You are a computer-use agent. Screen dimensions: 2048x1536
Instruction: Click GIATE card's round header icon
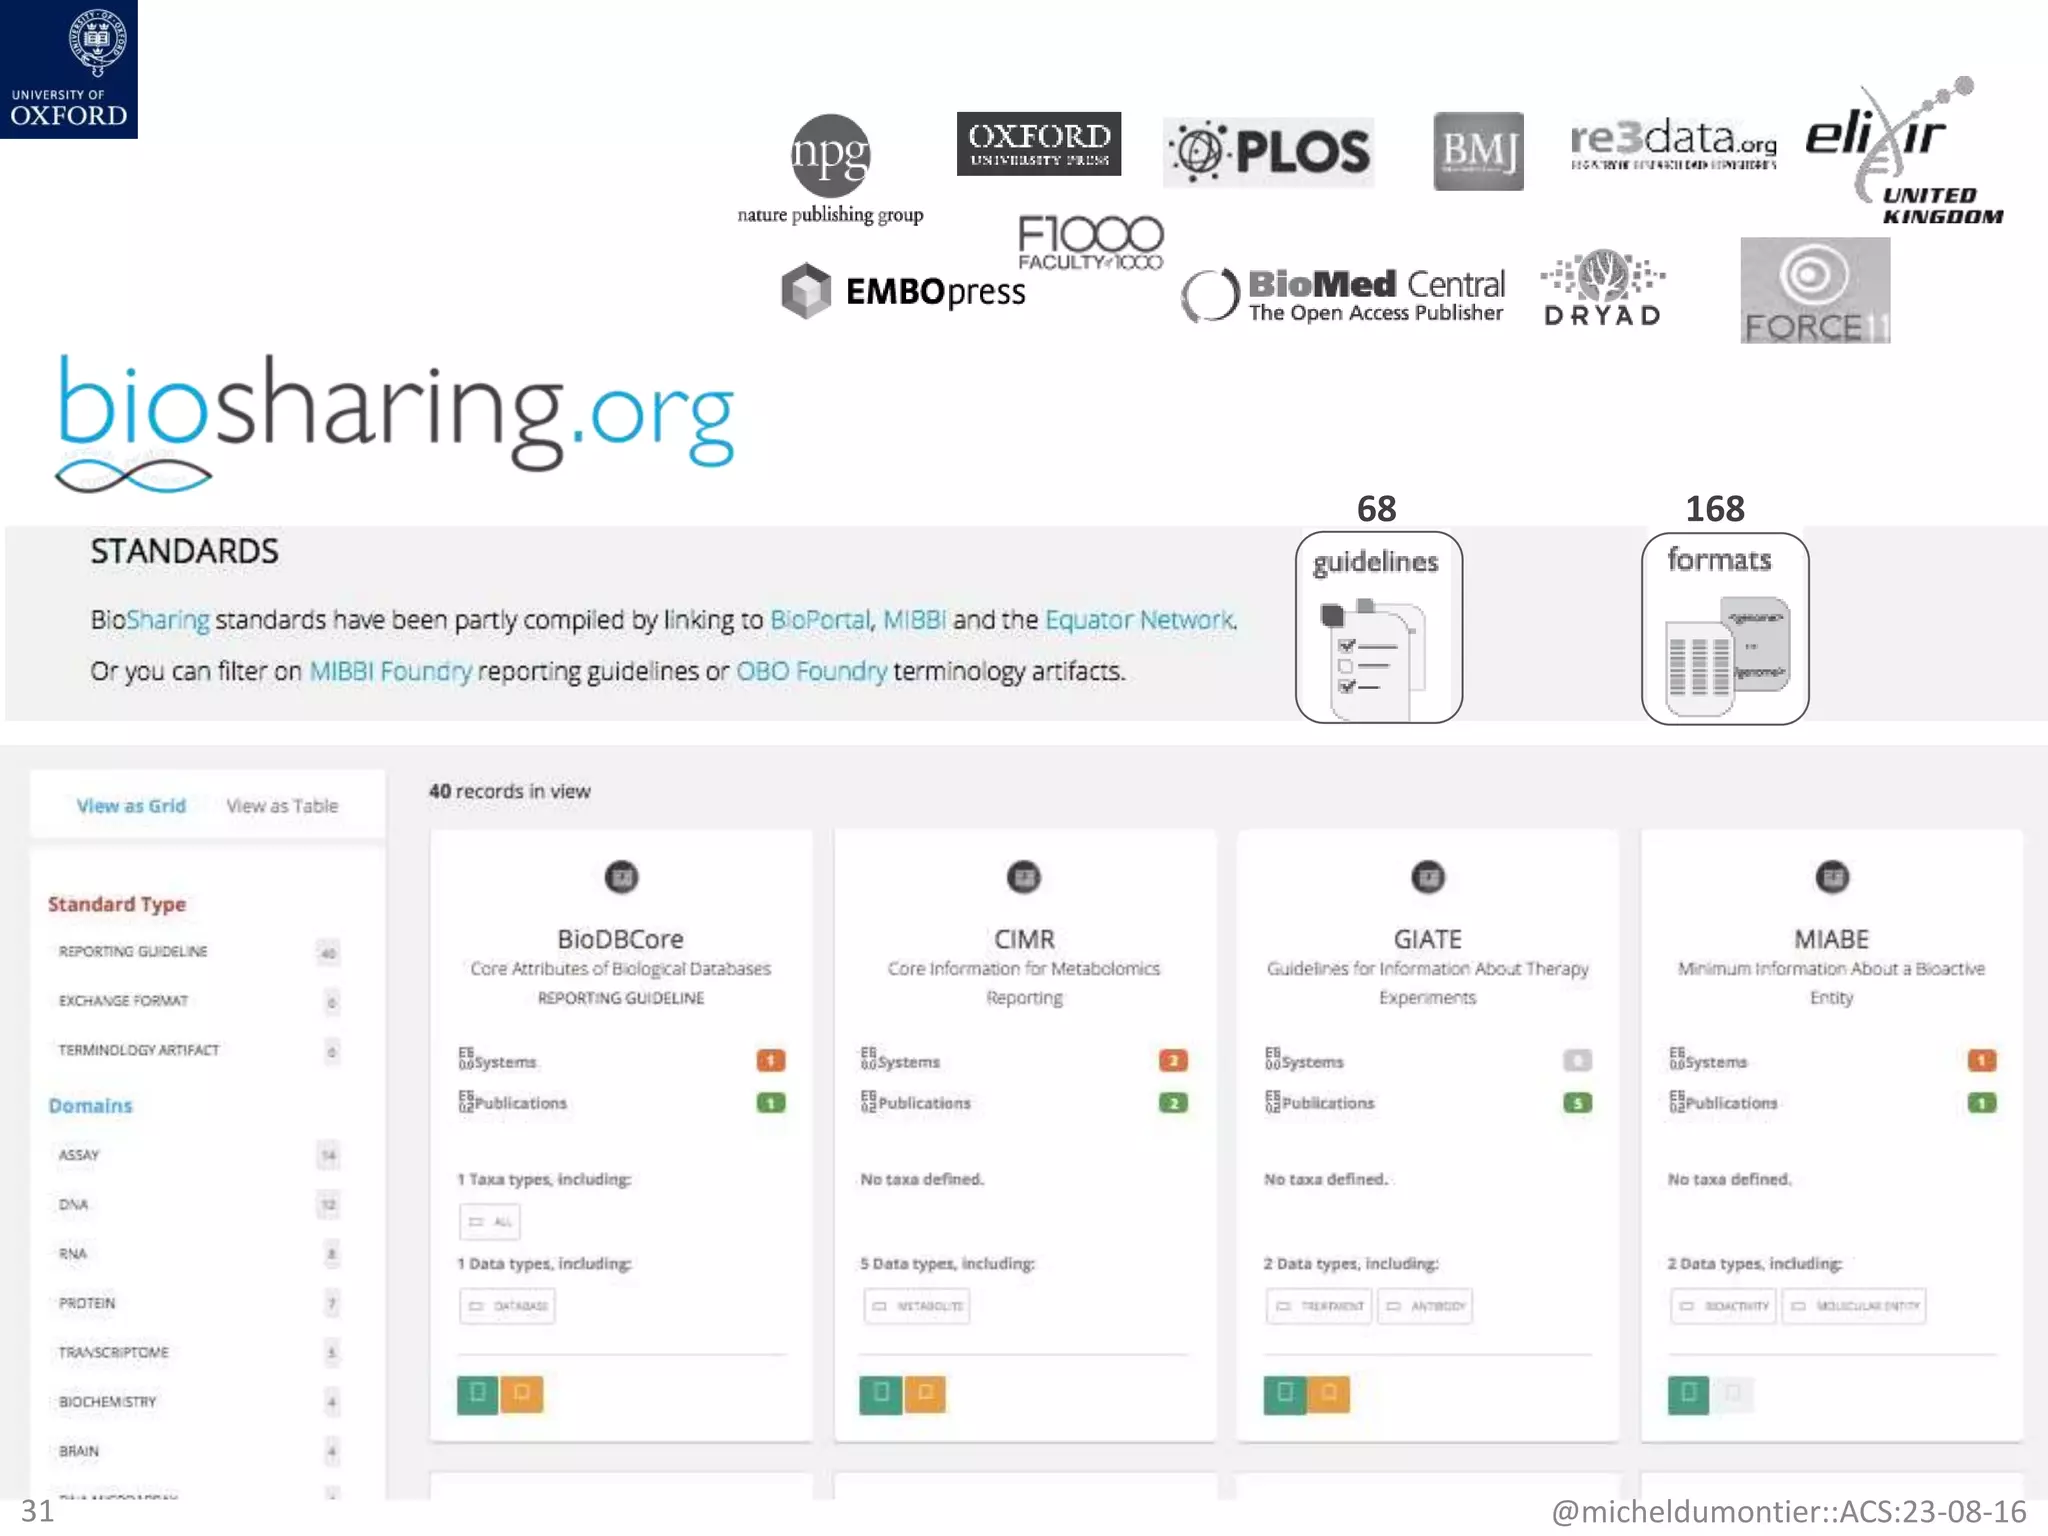pos(1427,877)
